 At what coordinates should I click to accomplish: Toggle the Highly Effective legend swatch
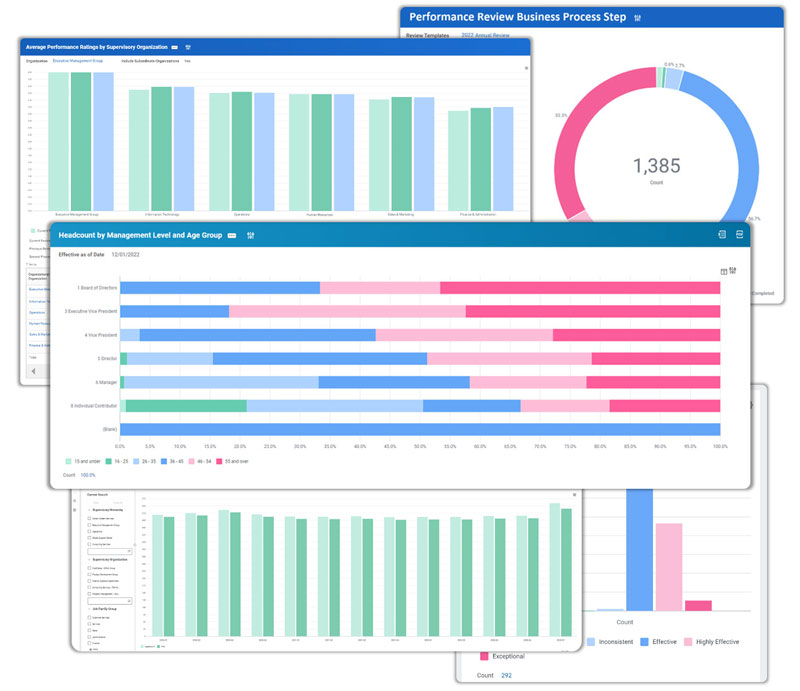tap(688, 642)
